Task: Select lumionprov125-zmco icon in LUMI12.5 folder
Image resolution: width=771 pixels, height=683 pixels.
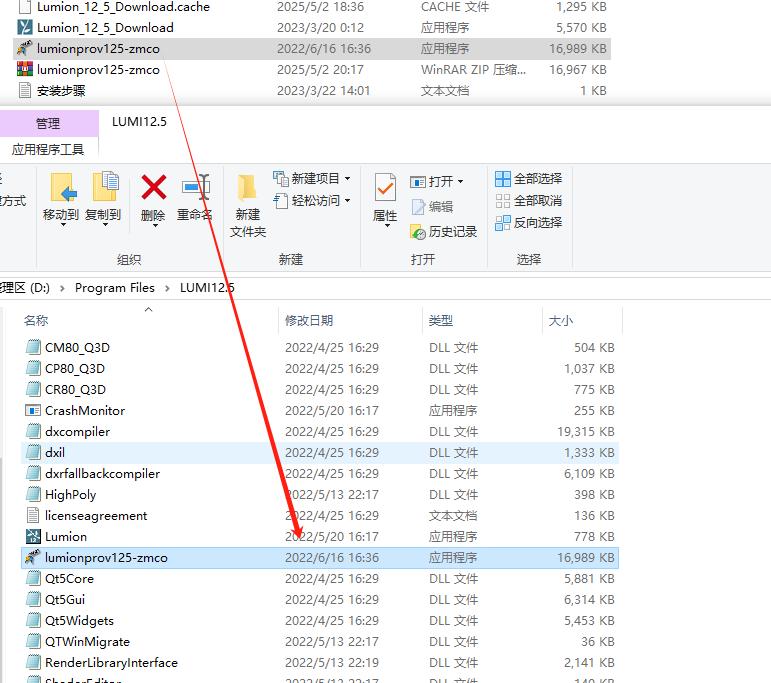Action: (x=33, y=557)
